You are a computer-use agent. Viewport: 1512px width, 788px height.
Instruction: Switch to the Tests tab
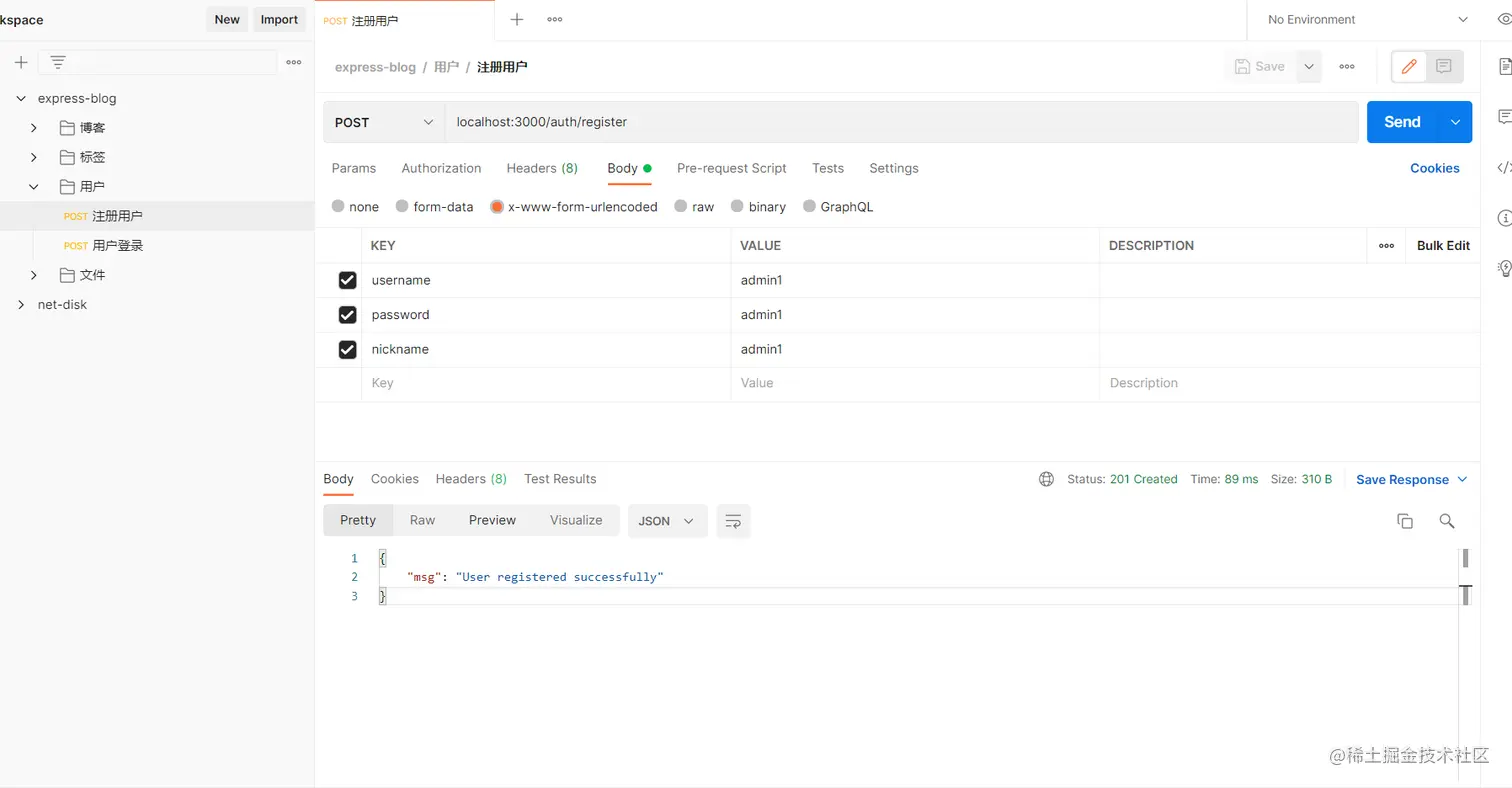(x=828, y=168)
